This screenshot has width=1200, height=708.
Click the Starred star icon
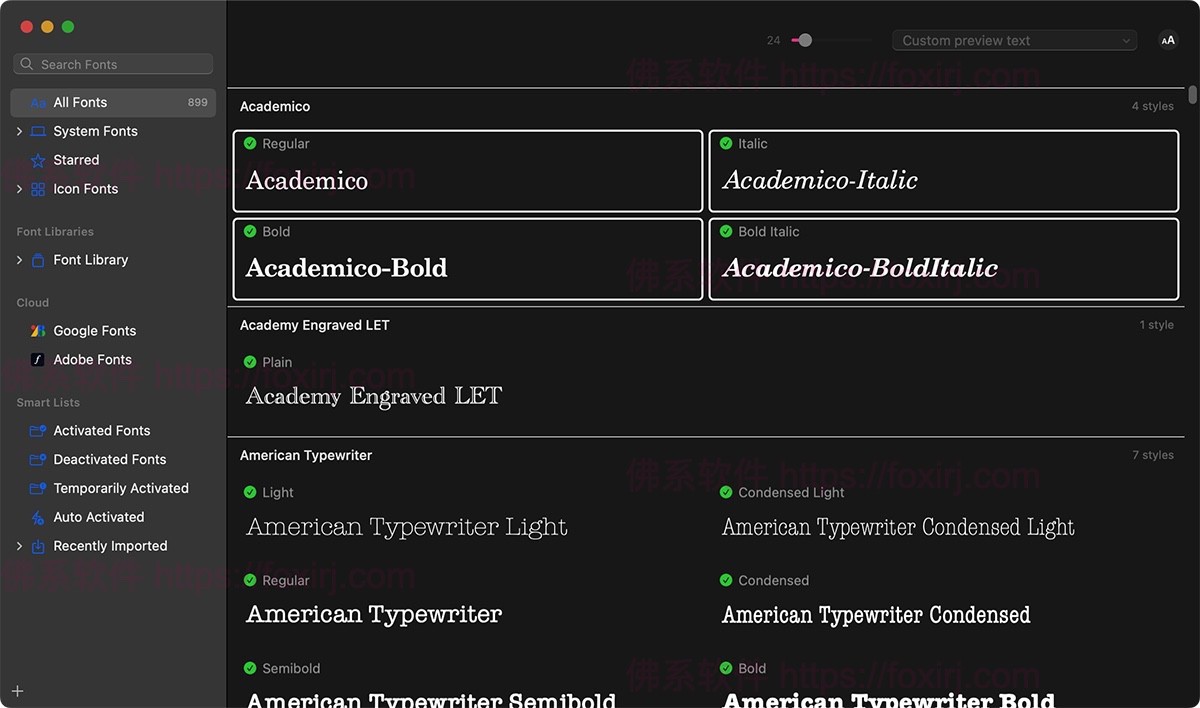coord(40,160)
